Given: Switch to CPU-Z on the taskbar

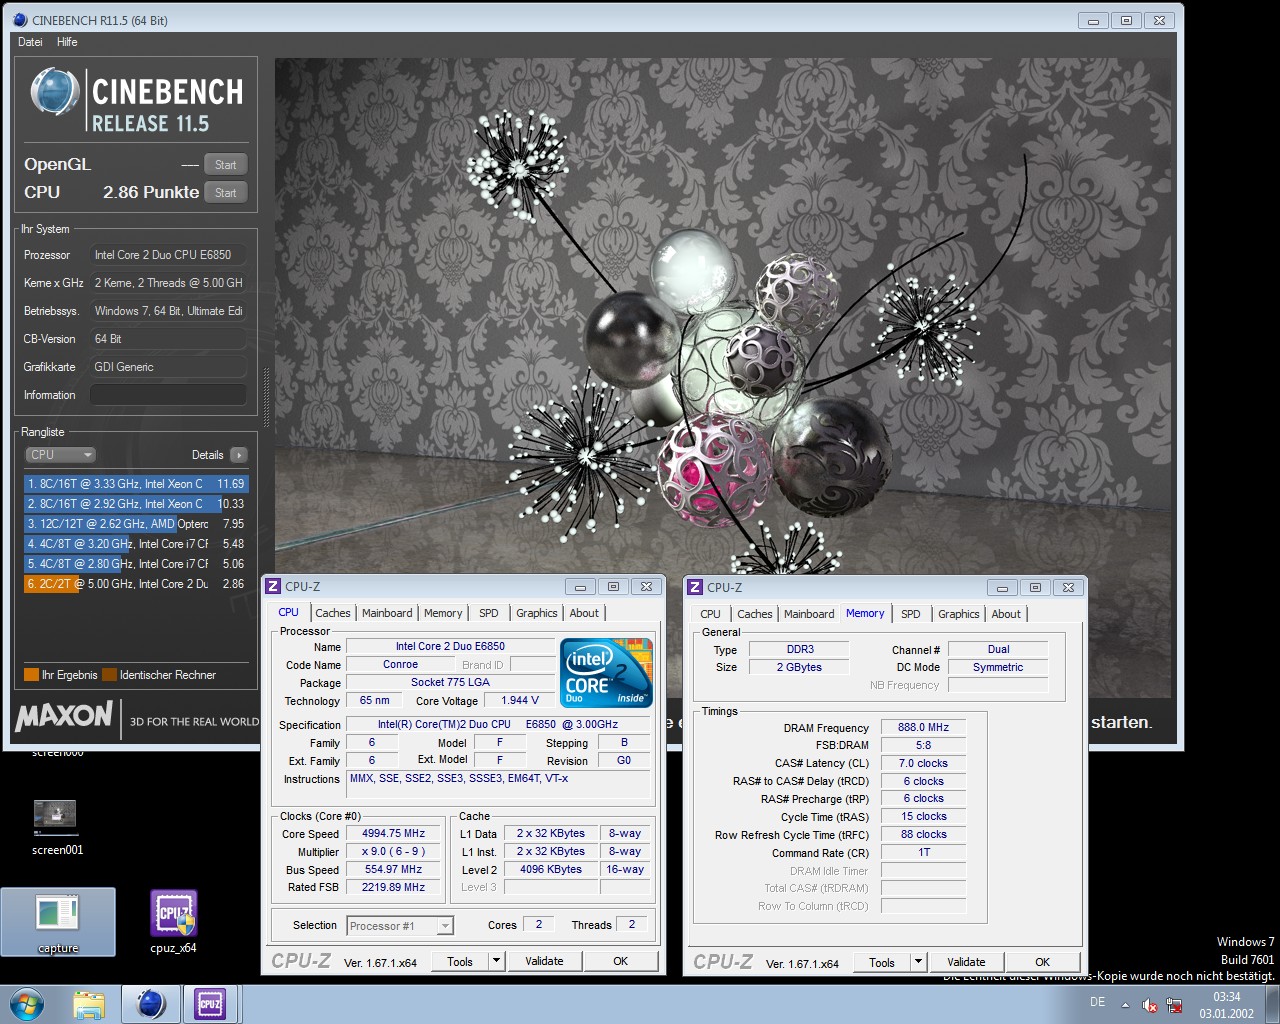Looking at the screenshot, I should pos(210,1004).
